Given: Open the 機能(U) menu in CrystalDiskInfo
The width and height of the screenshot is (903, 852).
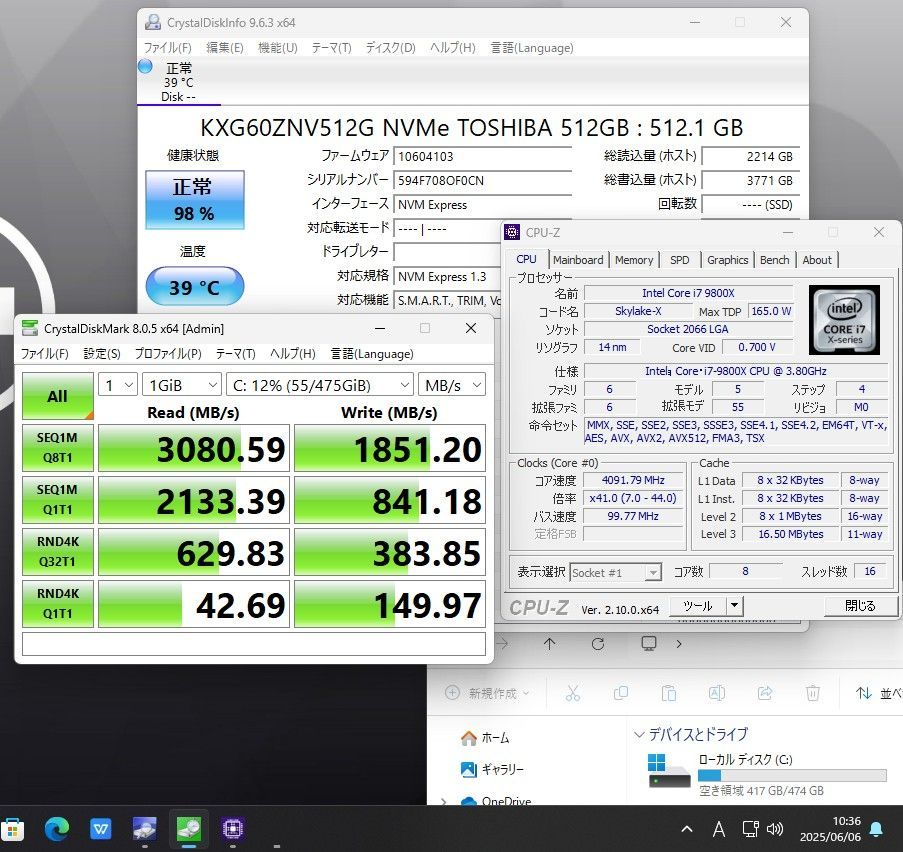Looking at the screenshot, I should (277, 47).
